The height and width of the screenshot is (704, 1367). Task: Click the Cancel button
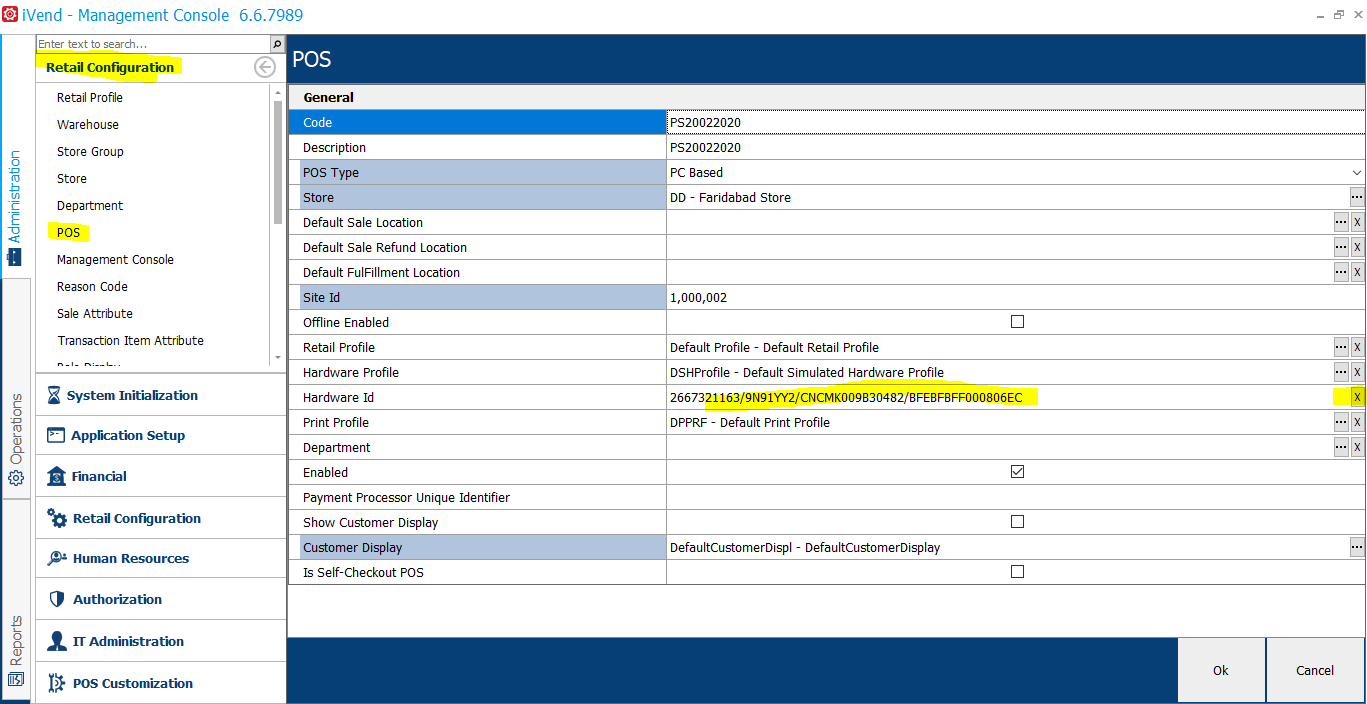click(x=1315, y=670)
